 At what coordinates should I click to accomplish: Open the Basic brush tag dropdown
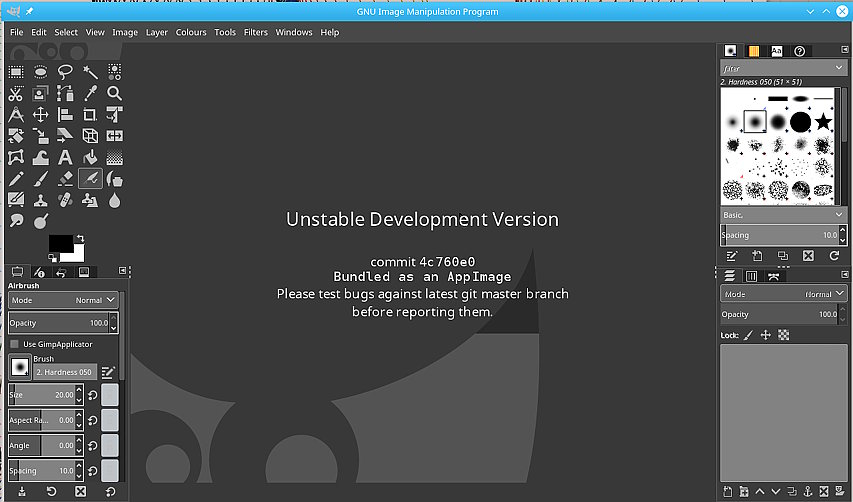tap(783, 215)
